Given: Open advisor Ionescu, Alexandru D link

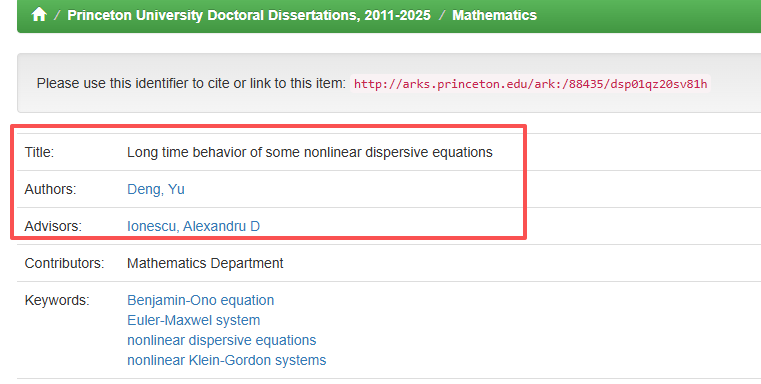Looking at the screenshot, I should click(x=193, y=226).
